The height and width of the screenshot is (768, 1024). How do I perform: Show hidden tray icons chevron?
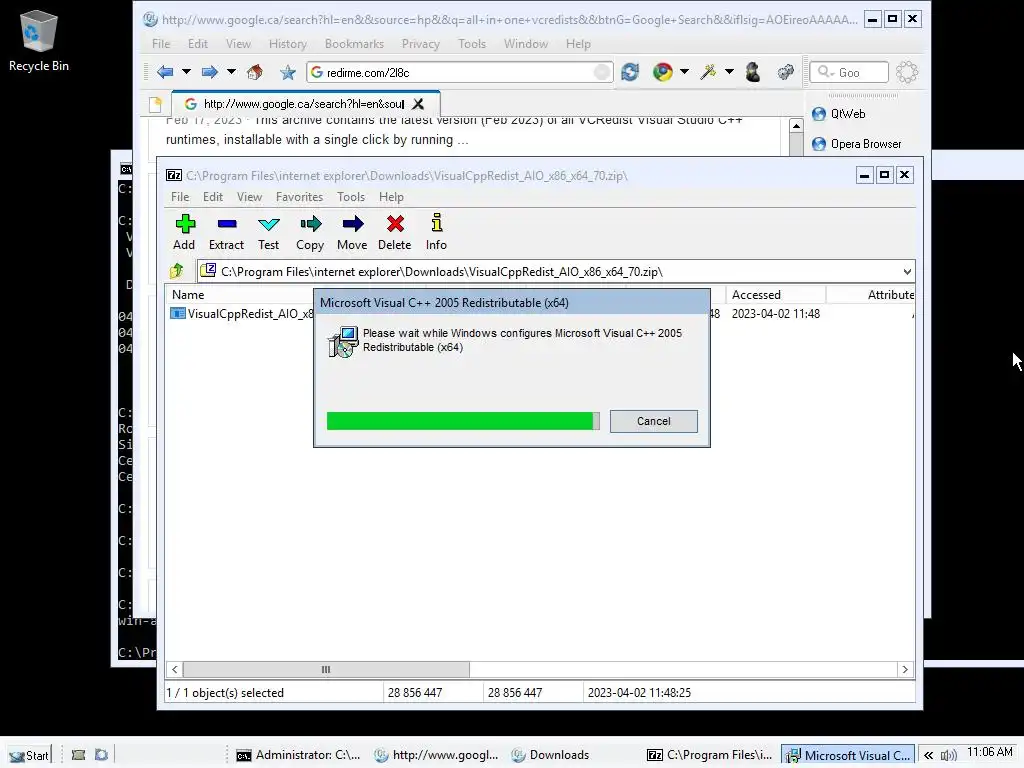pos(928,756)
